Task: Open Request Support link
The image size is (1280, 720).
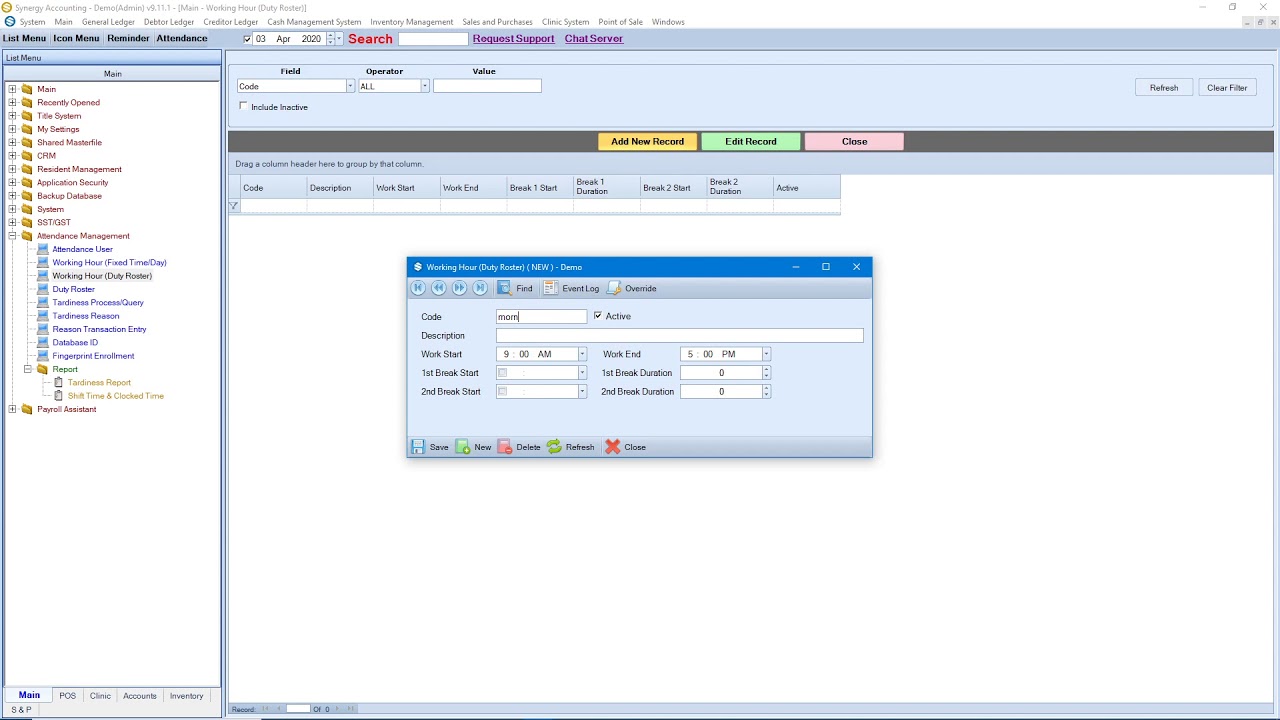Action: click(513, 39)
